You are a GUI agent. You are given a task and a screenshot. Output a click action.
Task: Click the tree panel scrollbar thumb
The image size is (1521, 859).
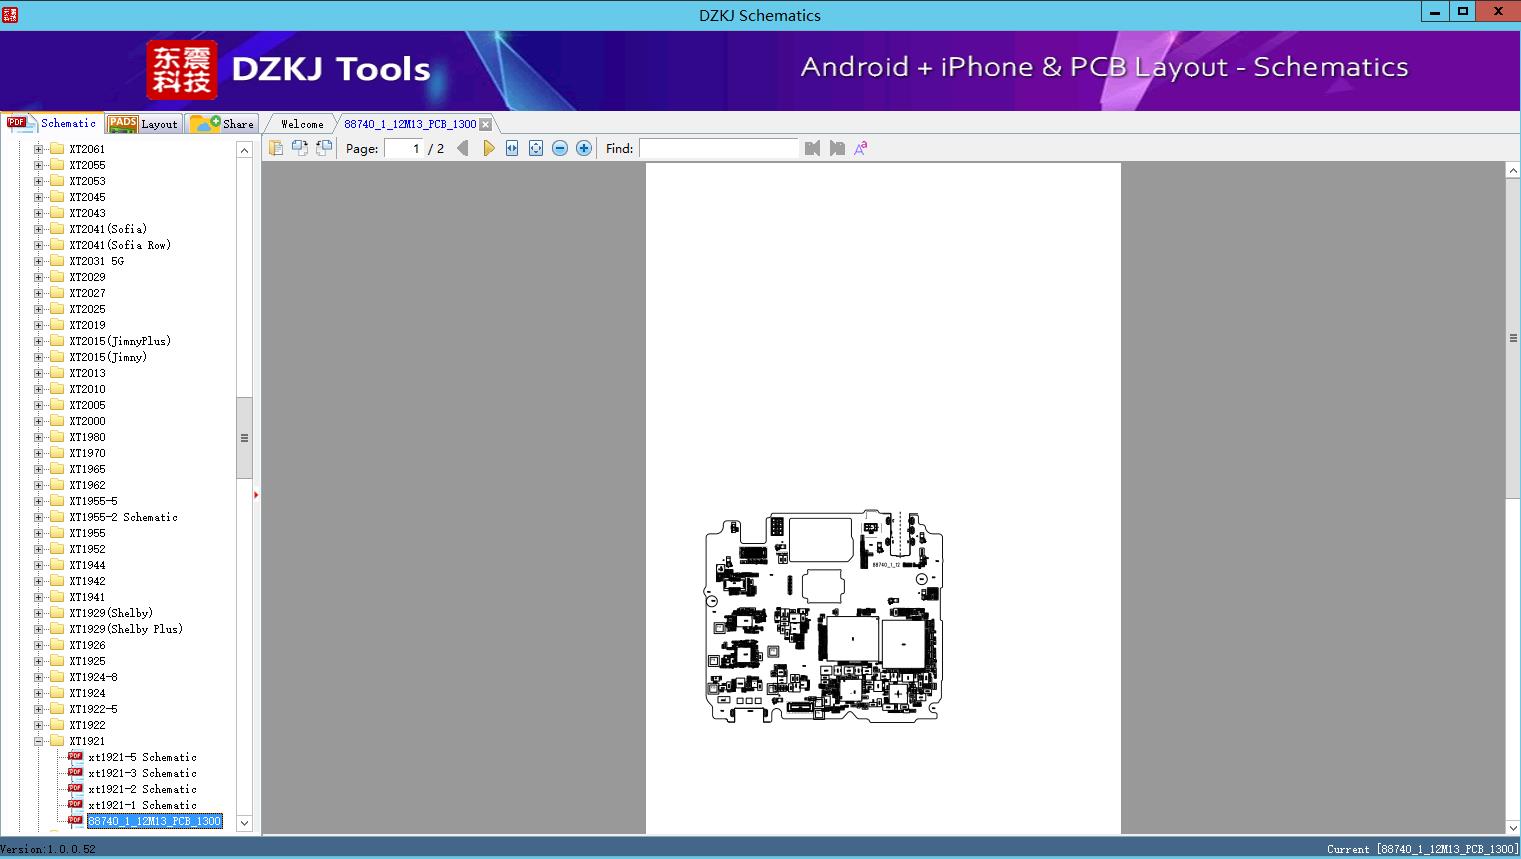pos(244,438)
